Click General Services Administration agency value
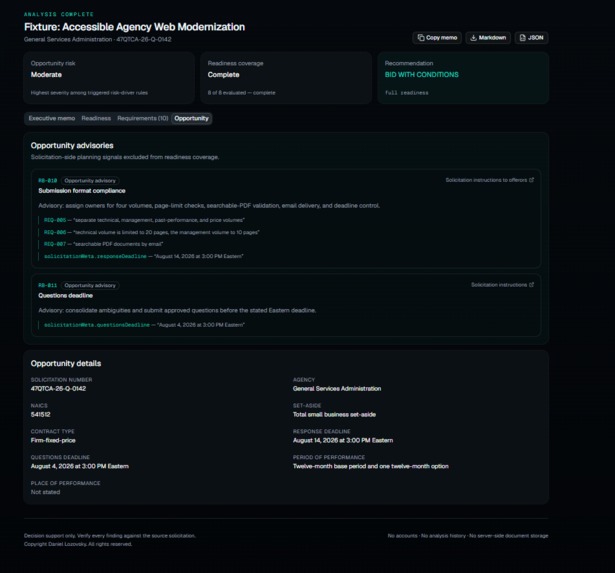 (337, 389)
